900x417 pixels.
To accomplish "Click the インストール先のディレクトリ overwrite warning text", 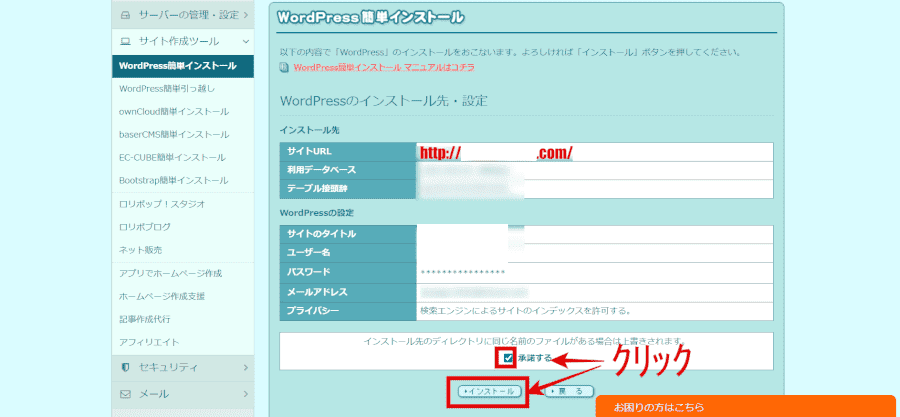I will [x=525, y=341].
